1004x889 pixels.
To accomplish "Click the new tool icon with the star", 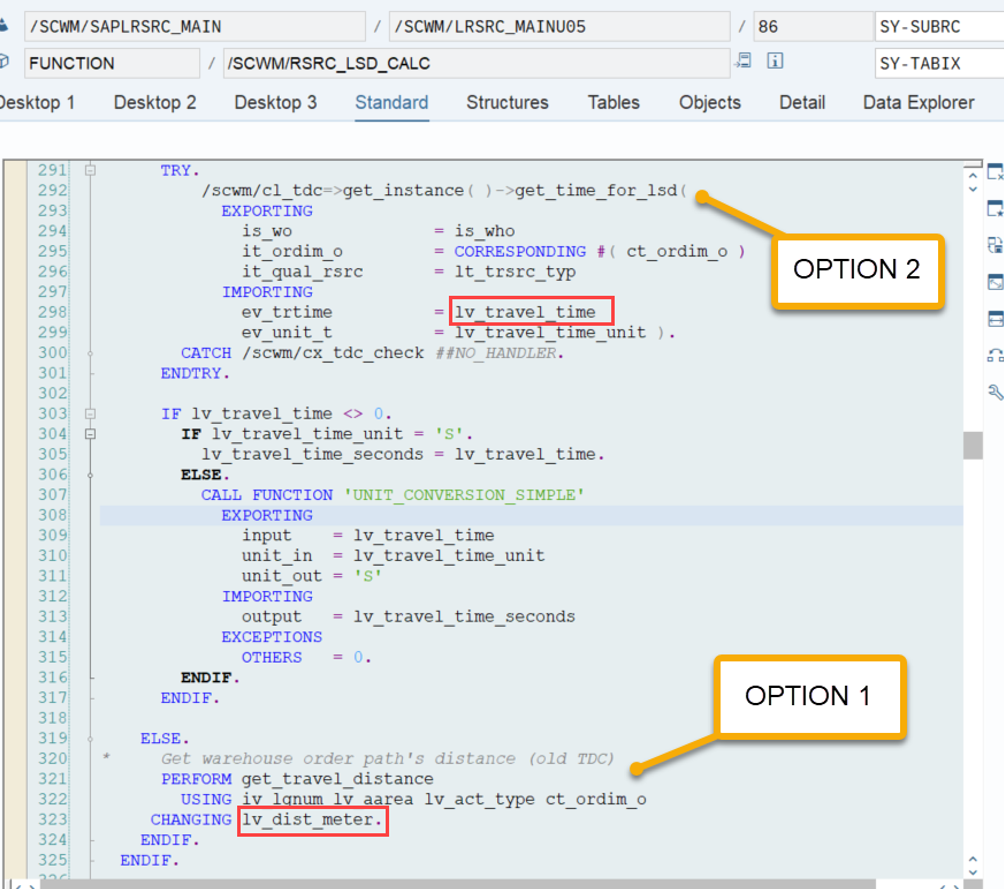I will tap(995, 208).
